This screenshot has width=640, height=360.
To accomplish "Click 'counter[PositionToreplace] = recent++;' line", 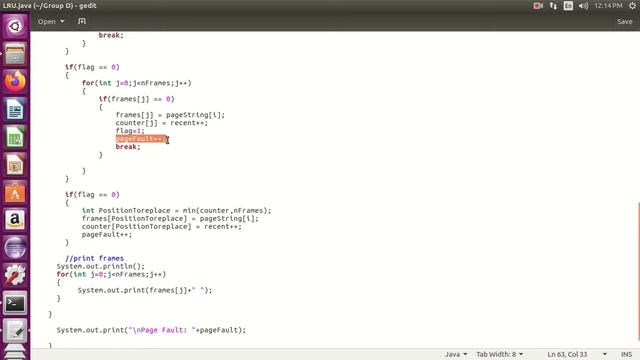I will [162, 227].
